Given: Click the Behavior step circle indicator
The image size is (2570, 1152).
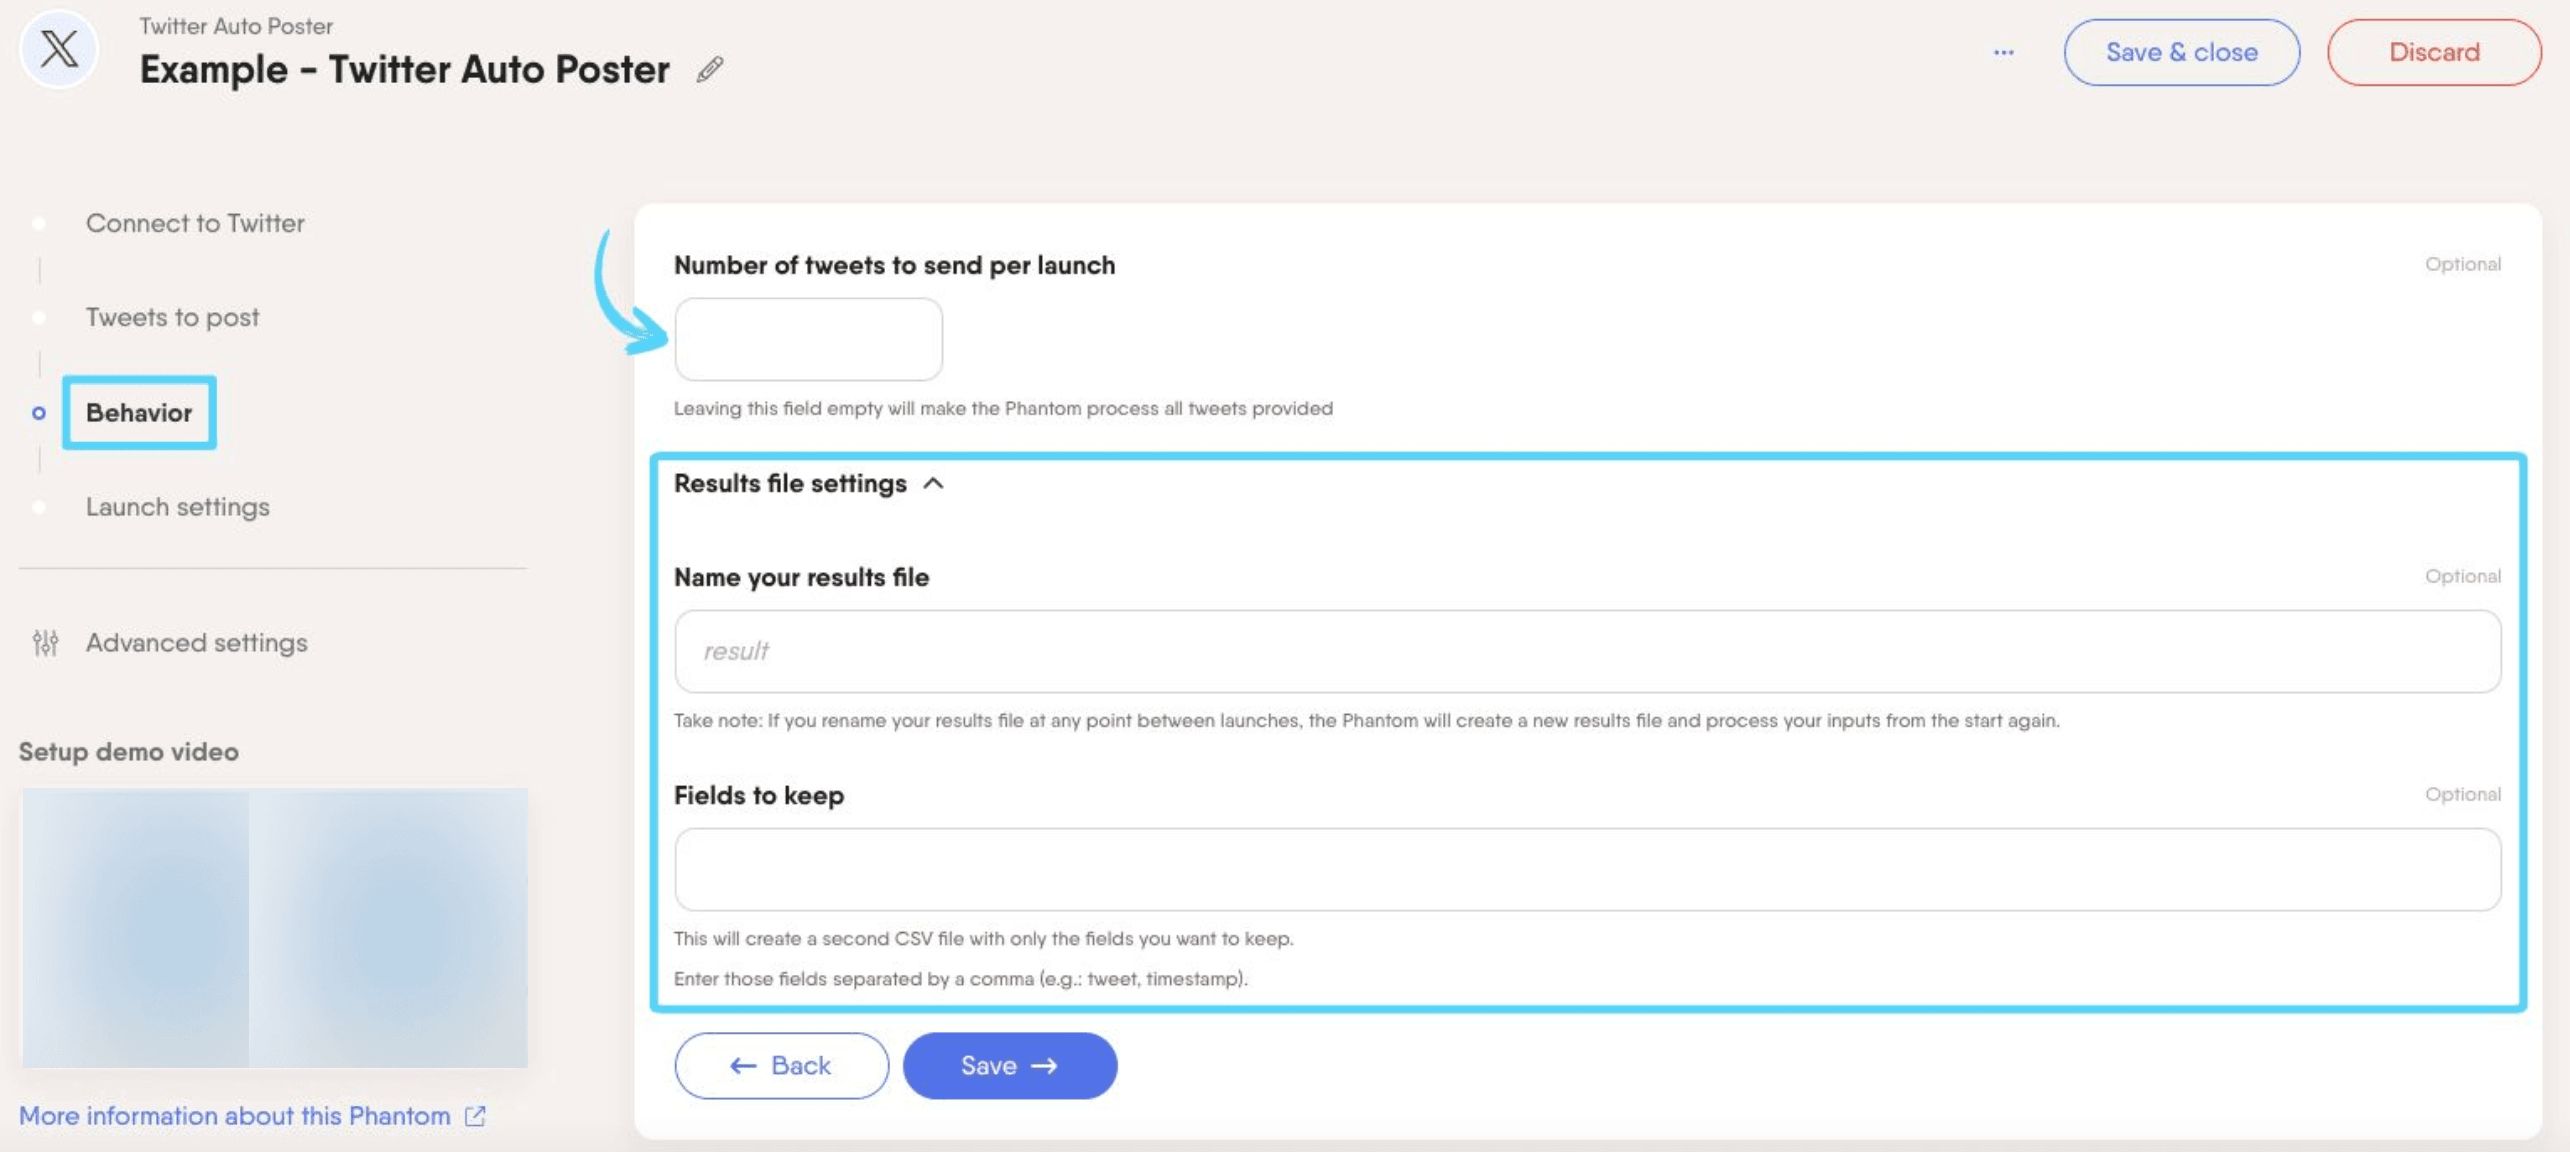Looking at the screenshot, I should point(39,413).
